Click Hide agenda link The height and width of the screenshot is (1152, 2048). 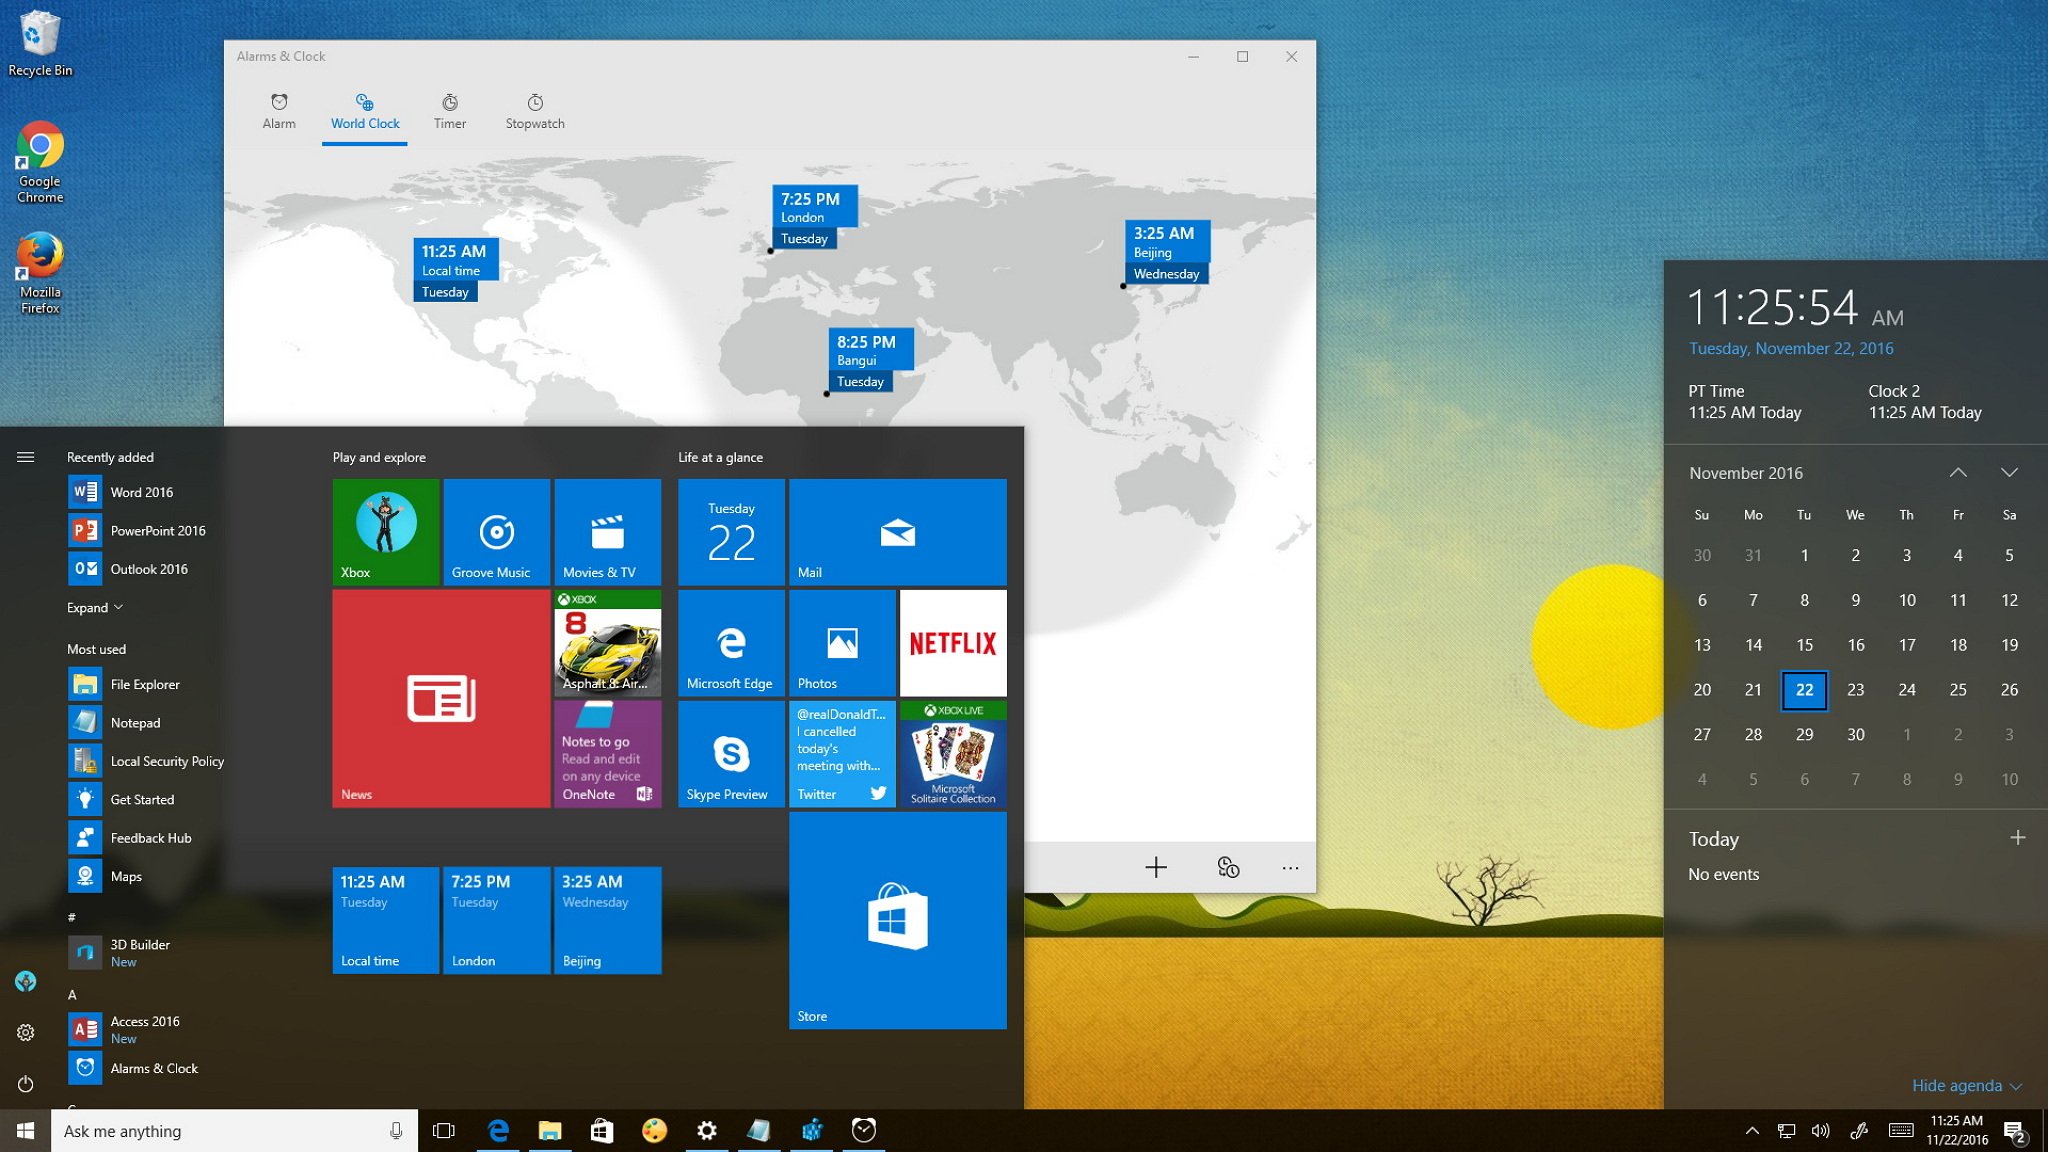coord(1959,1083)
